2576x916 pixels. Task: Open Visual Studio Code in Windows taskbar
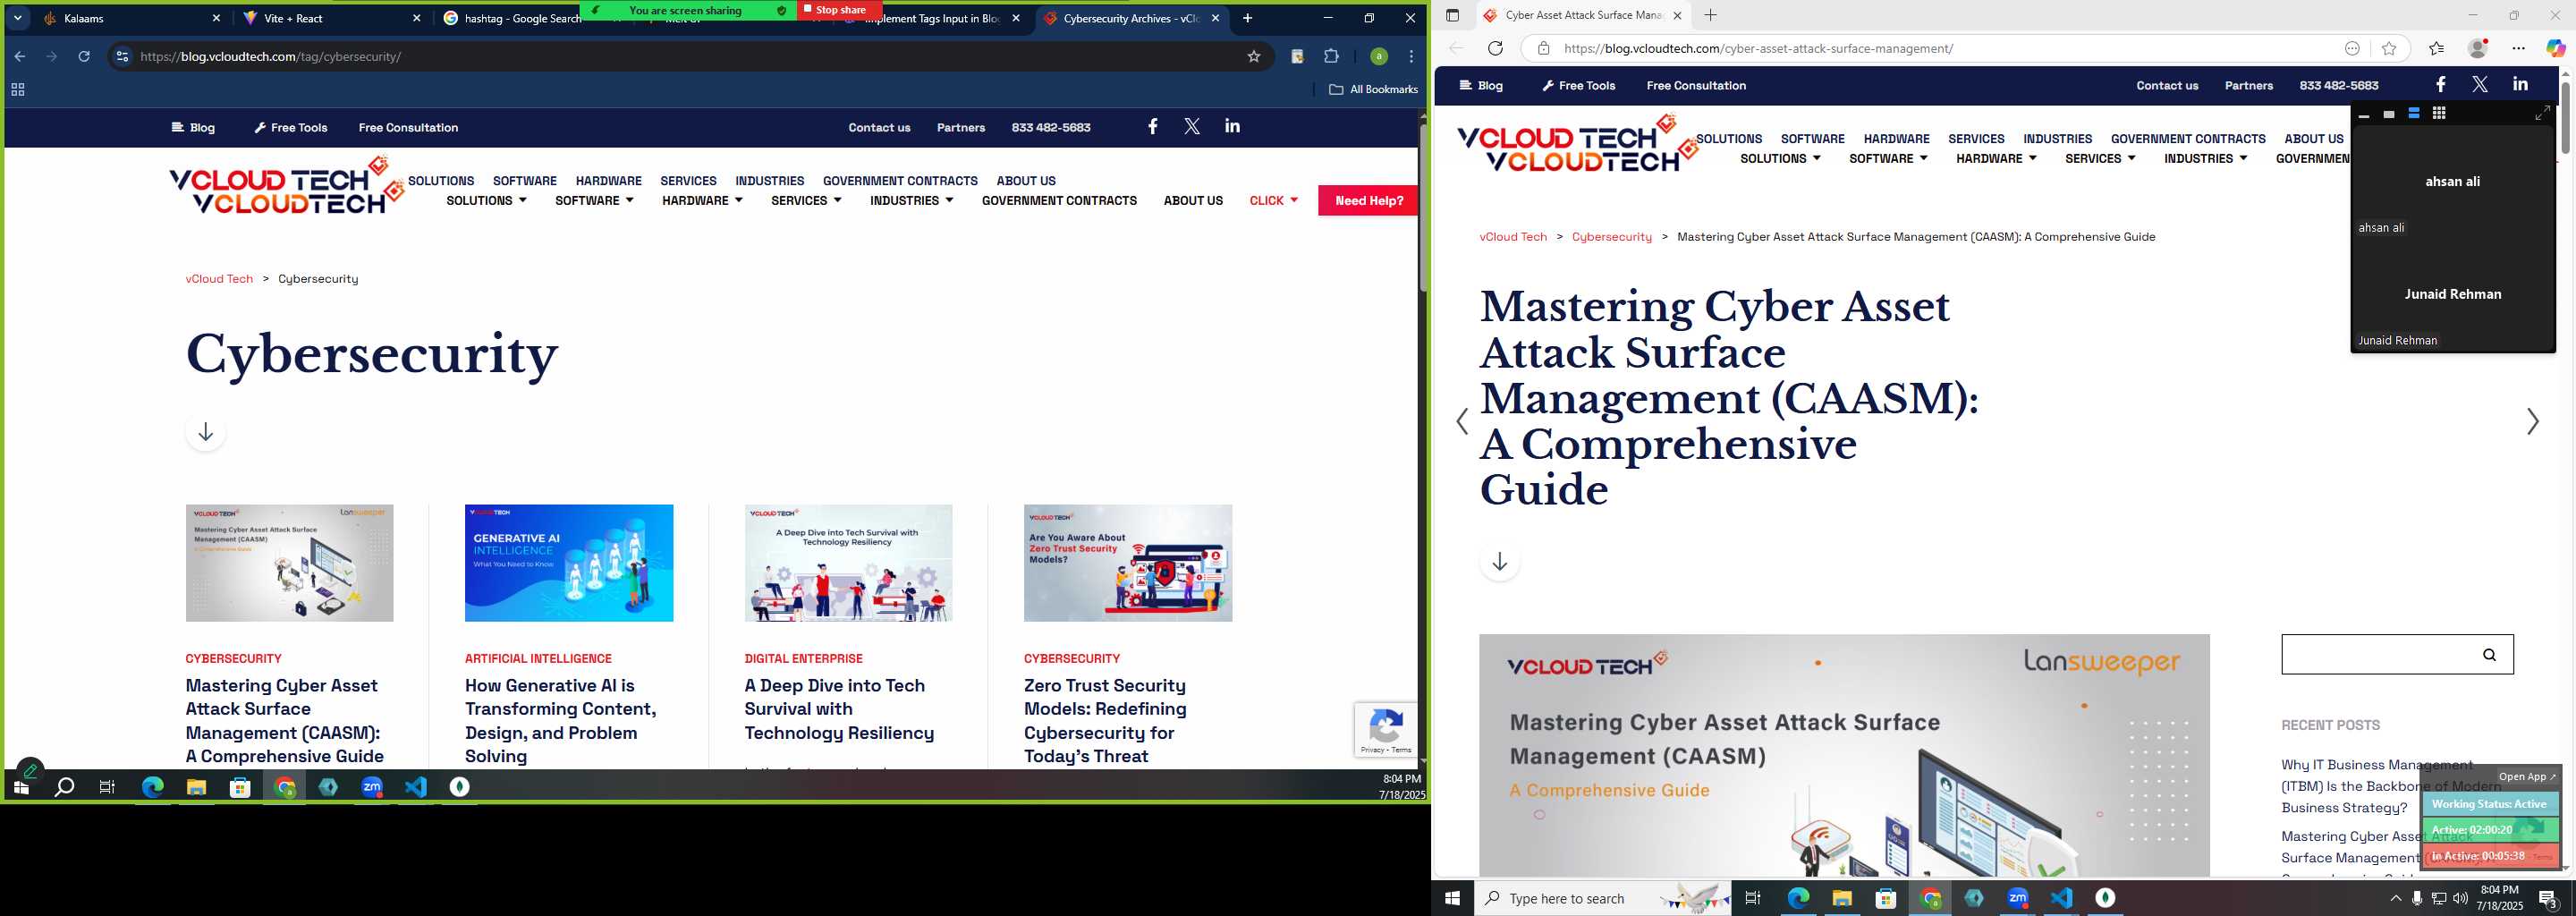click(x=2061, y=898)
